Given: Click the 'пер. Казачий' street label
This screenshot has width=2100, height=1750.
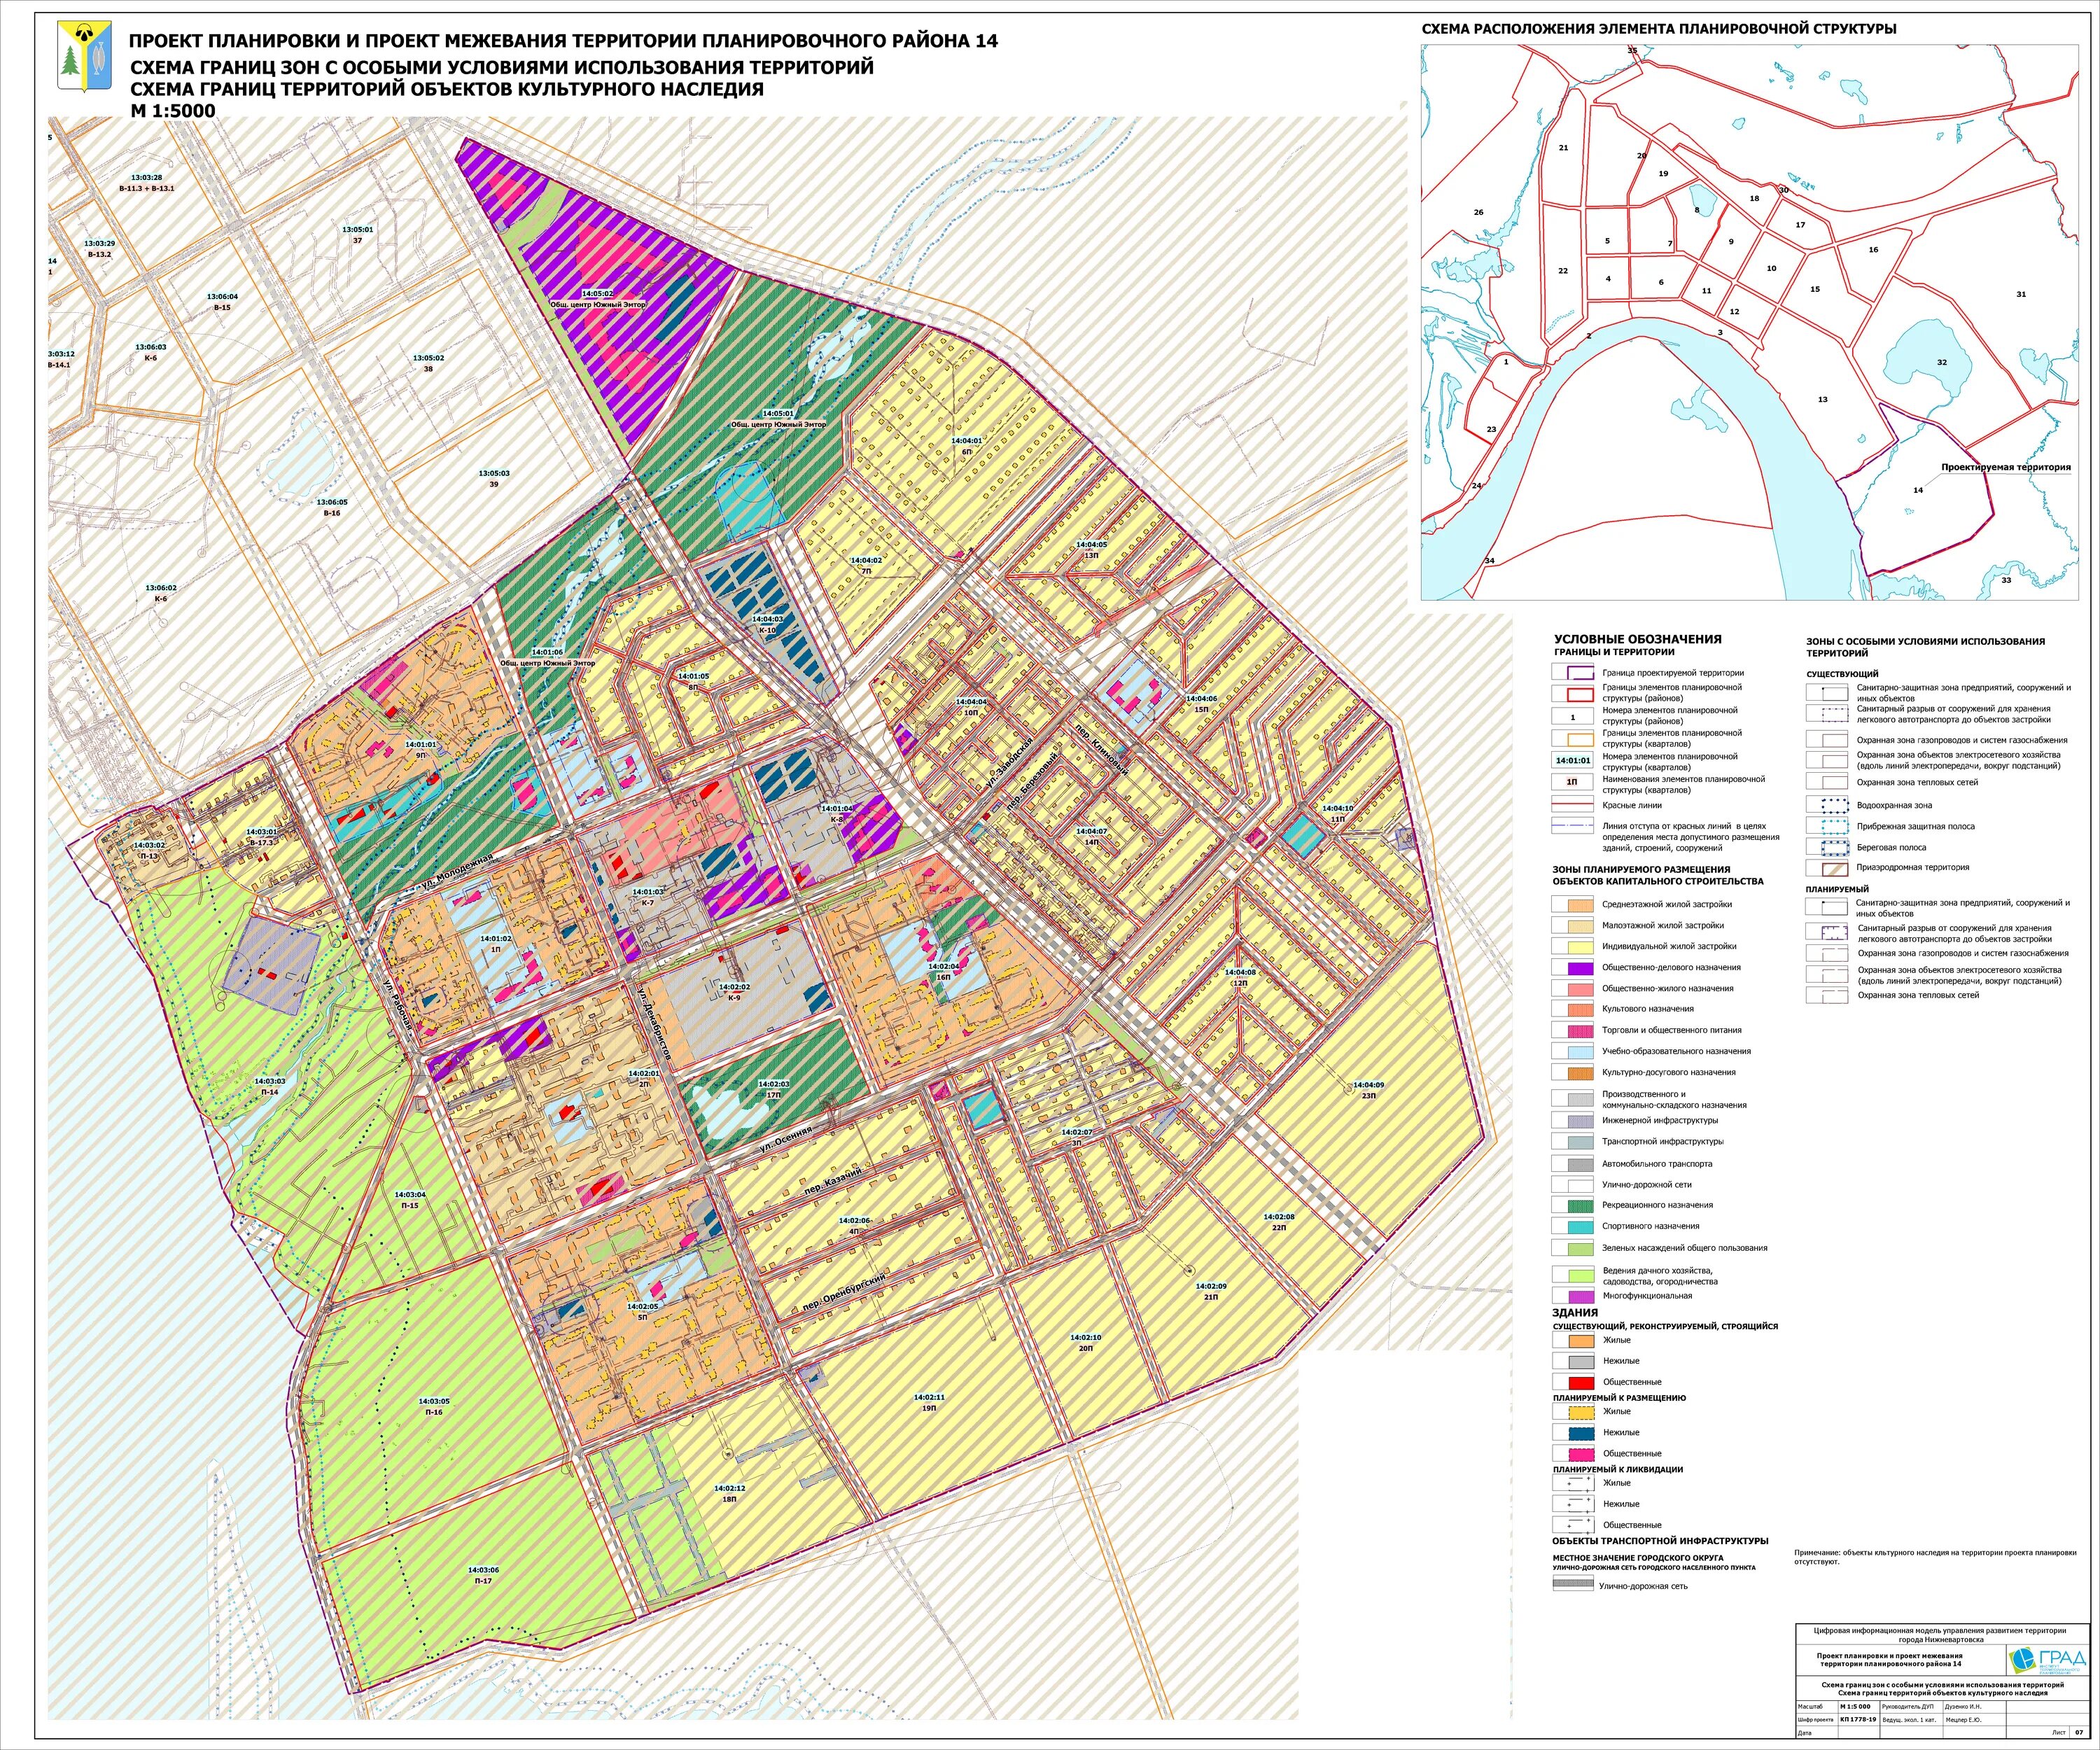Looking at the screenshot, I should tap(834, 1182).
